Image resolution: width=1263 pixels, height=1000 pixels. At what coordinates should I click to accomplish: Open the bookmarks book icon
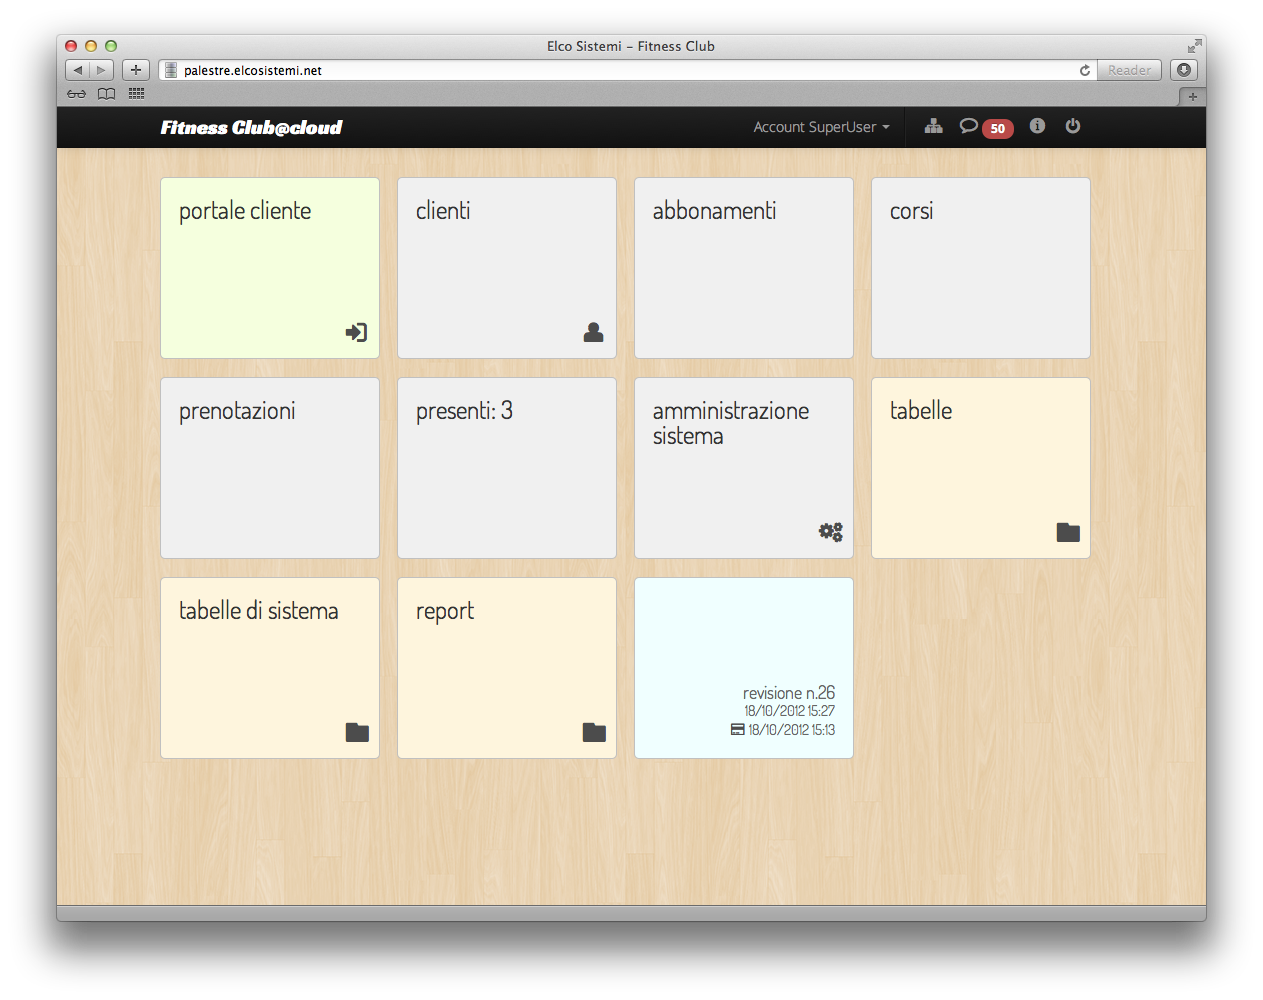point(107,94)
